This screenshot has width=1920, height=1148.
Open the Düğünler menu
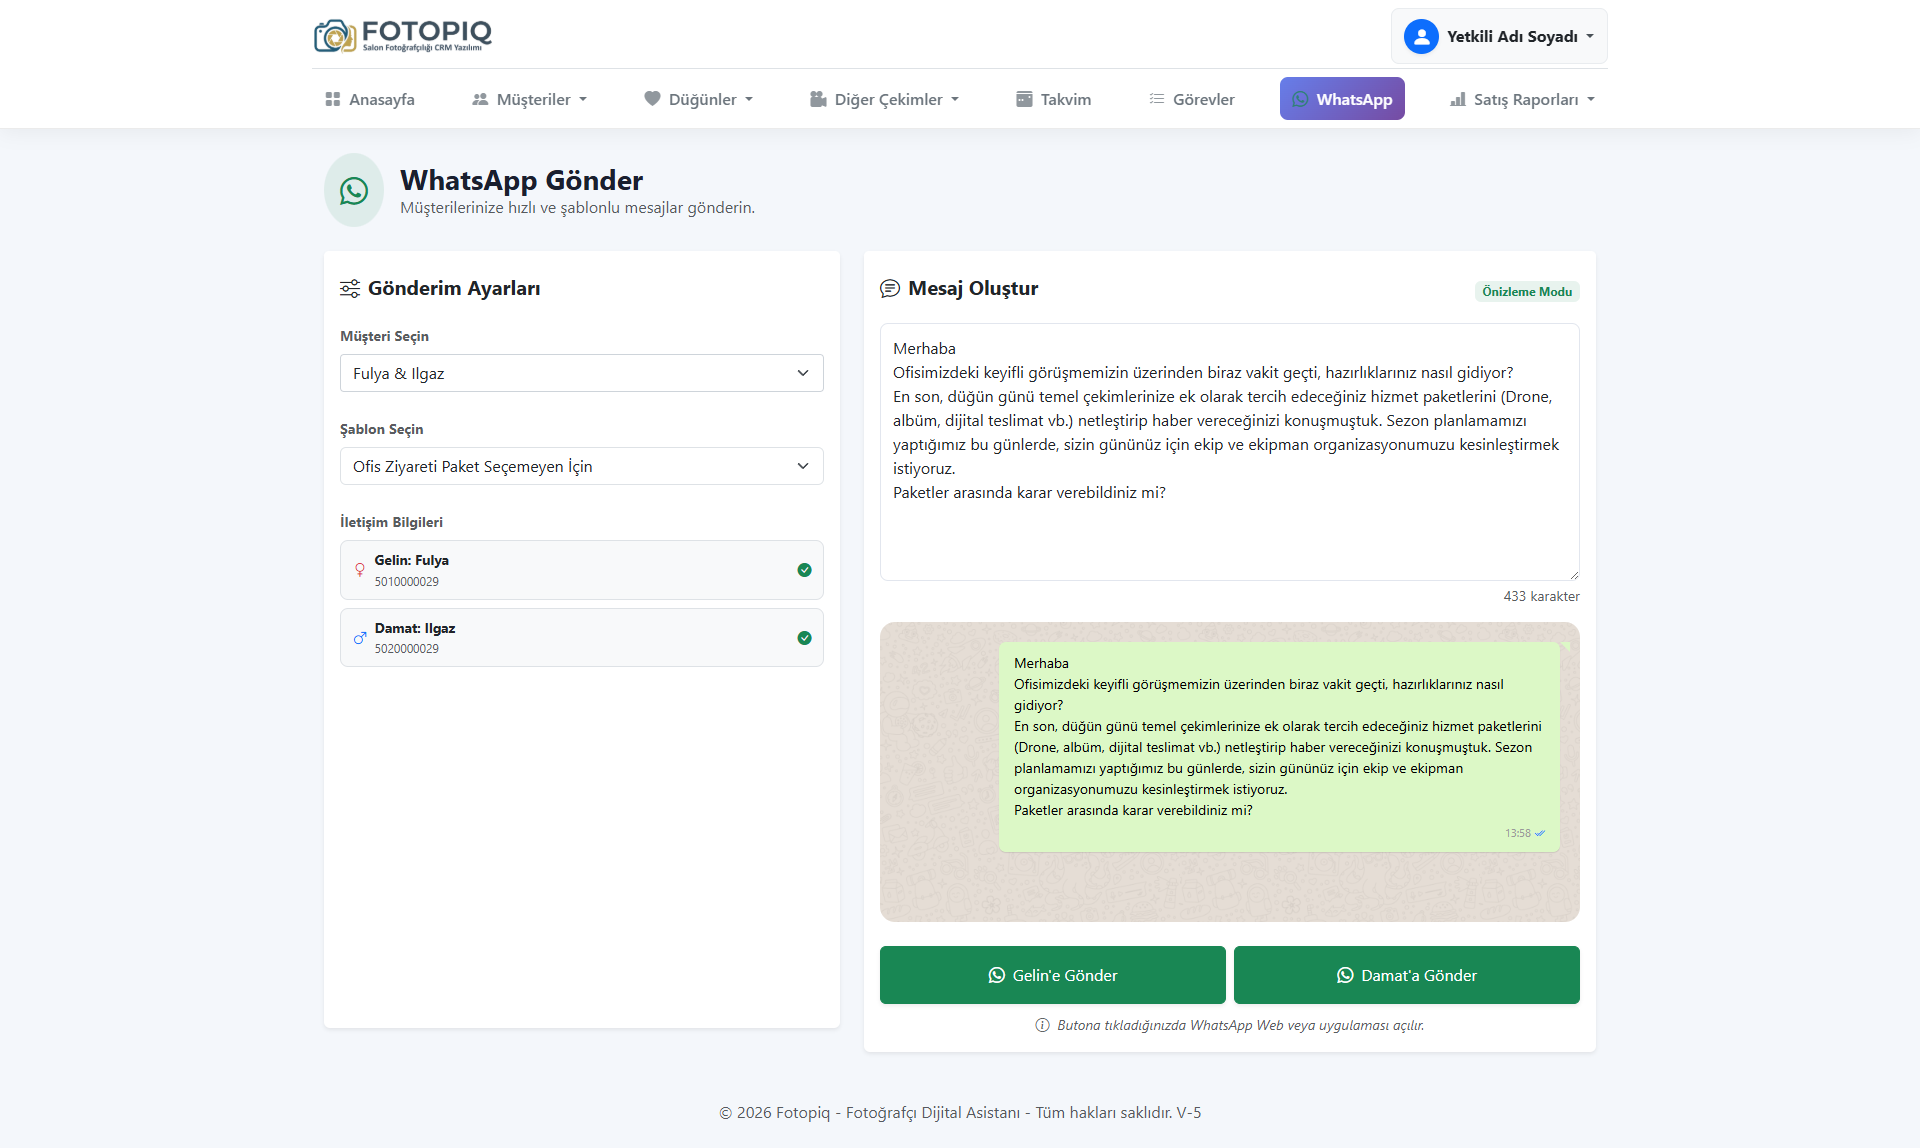[698, 99]
